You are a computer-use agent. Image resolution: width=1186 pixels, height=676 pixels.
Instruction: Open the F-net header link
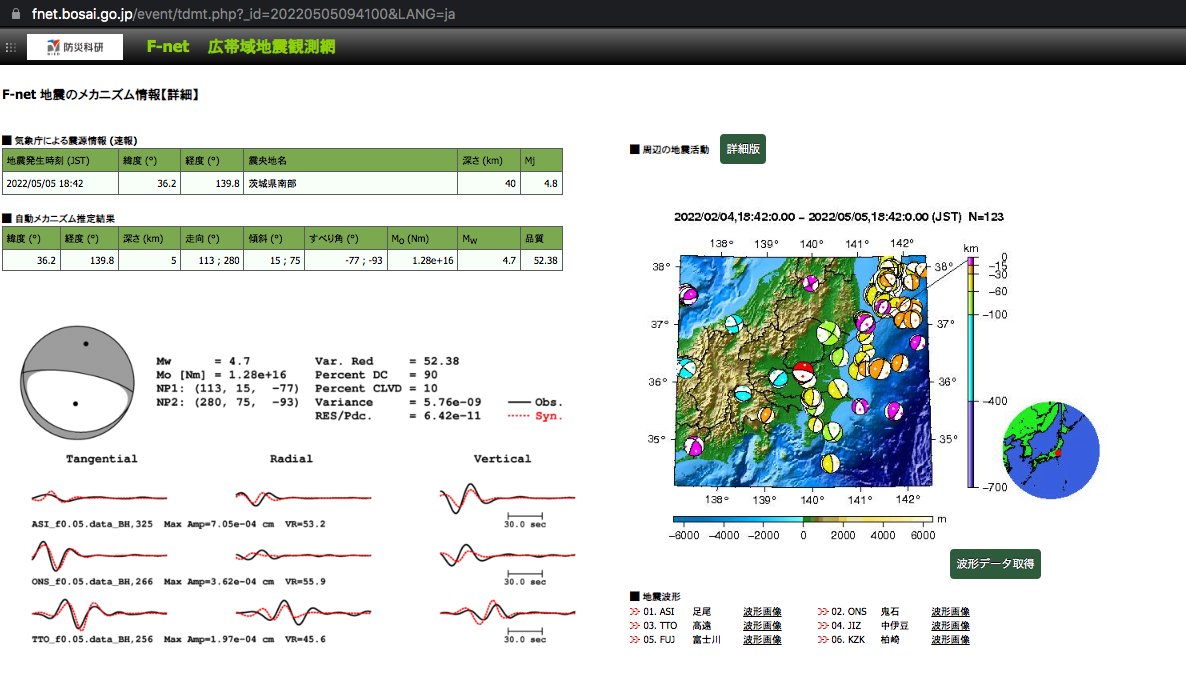(167, 46)
